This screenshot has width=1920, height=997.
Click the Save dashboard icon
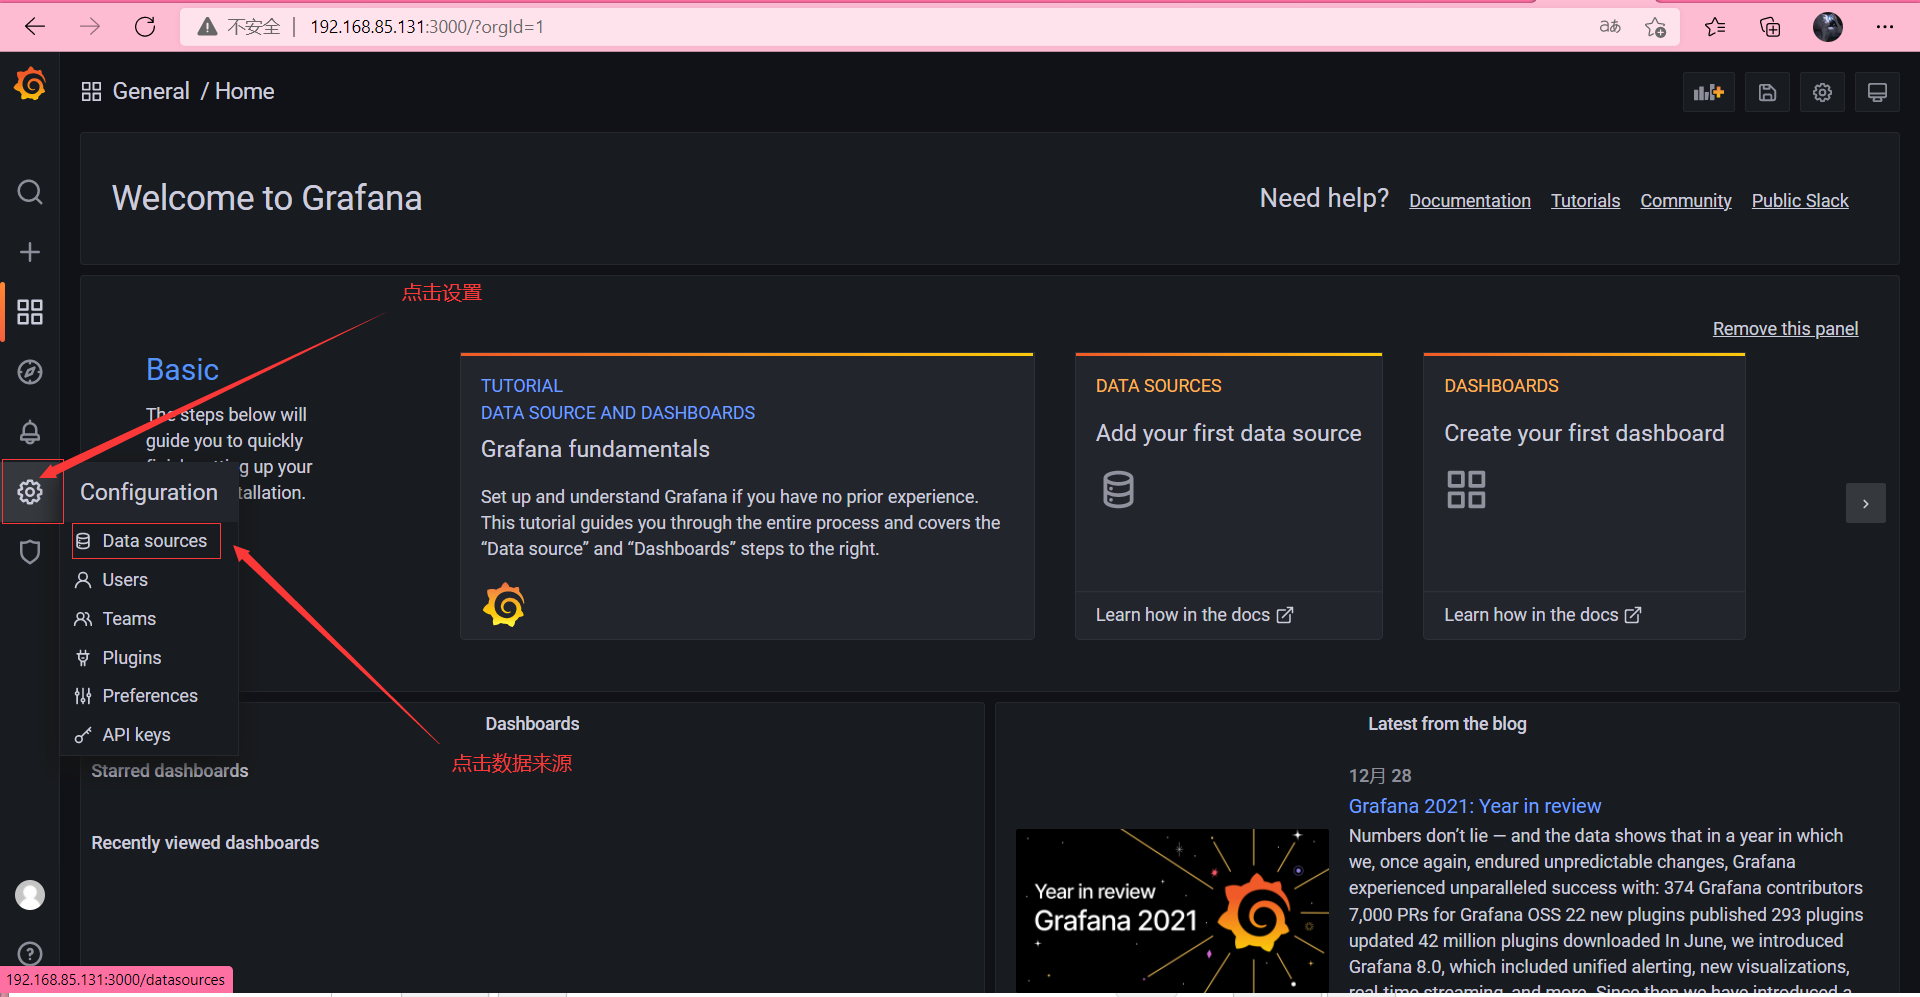pos(1767,93)
